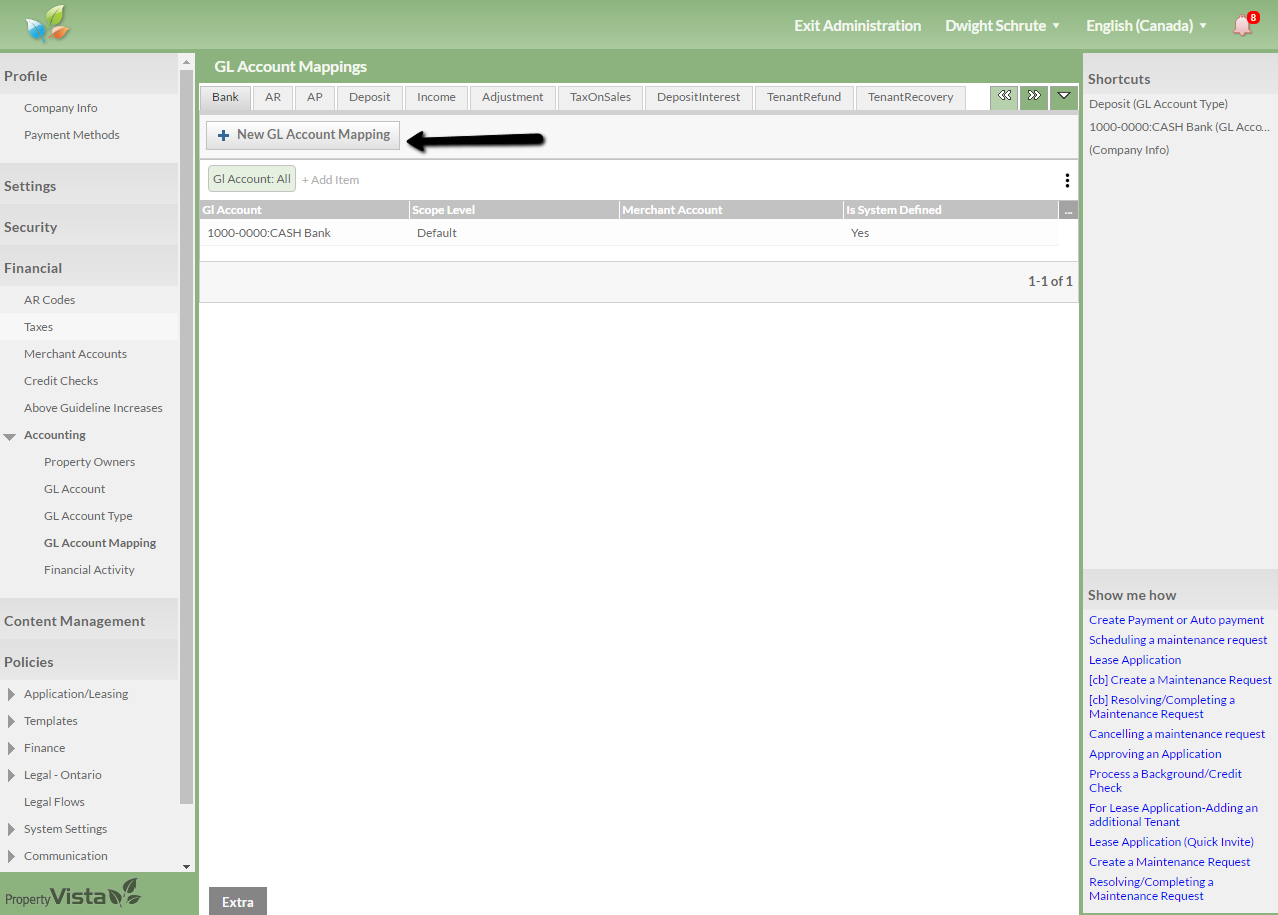Image resolution: width=1278 pixels, height=915 pixels.
Task: Open the English (Canada) language dropdown
Action: (1146, 26)
